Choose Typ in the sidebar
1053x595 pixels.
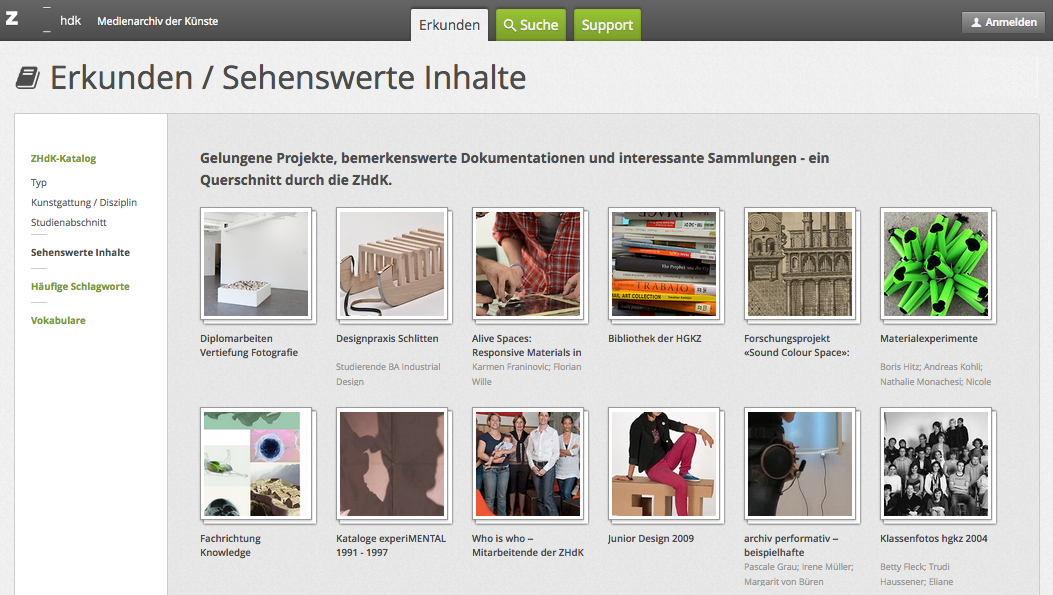(39, 182)
